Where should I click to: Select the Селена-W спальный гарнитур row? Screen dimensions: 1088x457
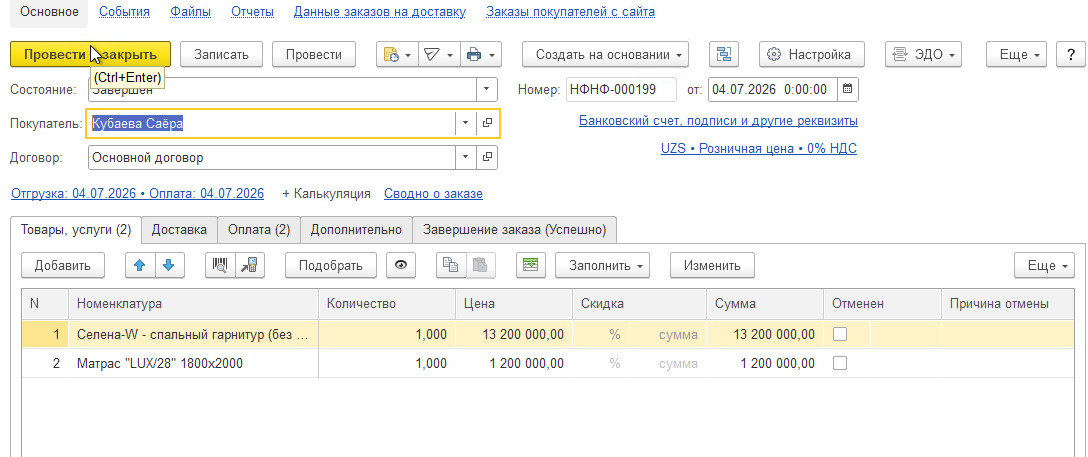(548, 334)
